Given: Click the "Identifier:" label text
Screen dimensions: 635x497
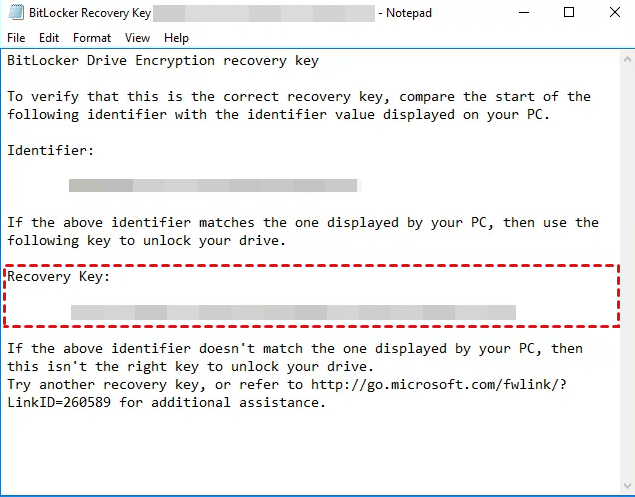Looking at the screenshot, I should (51, 150).
